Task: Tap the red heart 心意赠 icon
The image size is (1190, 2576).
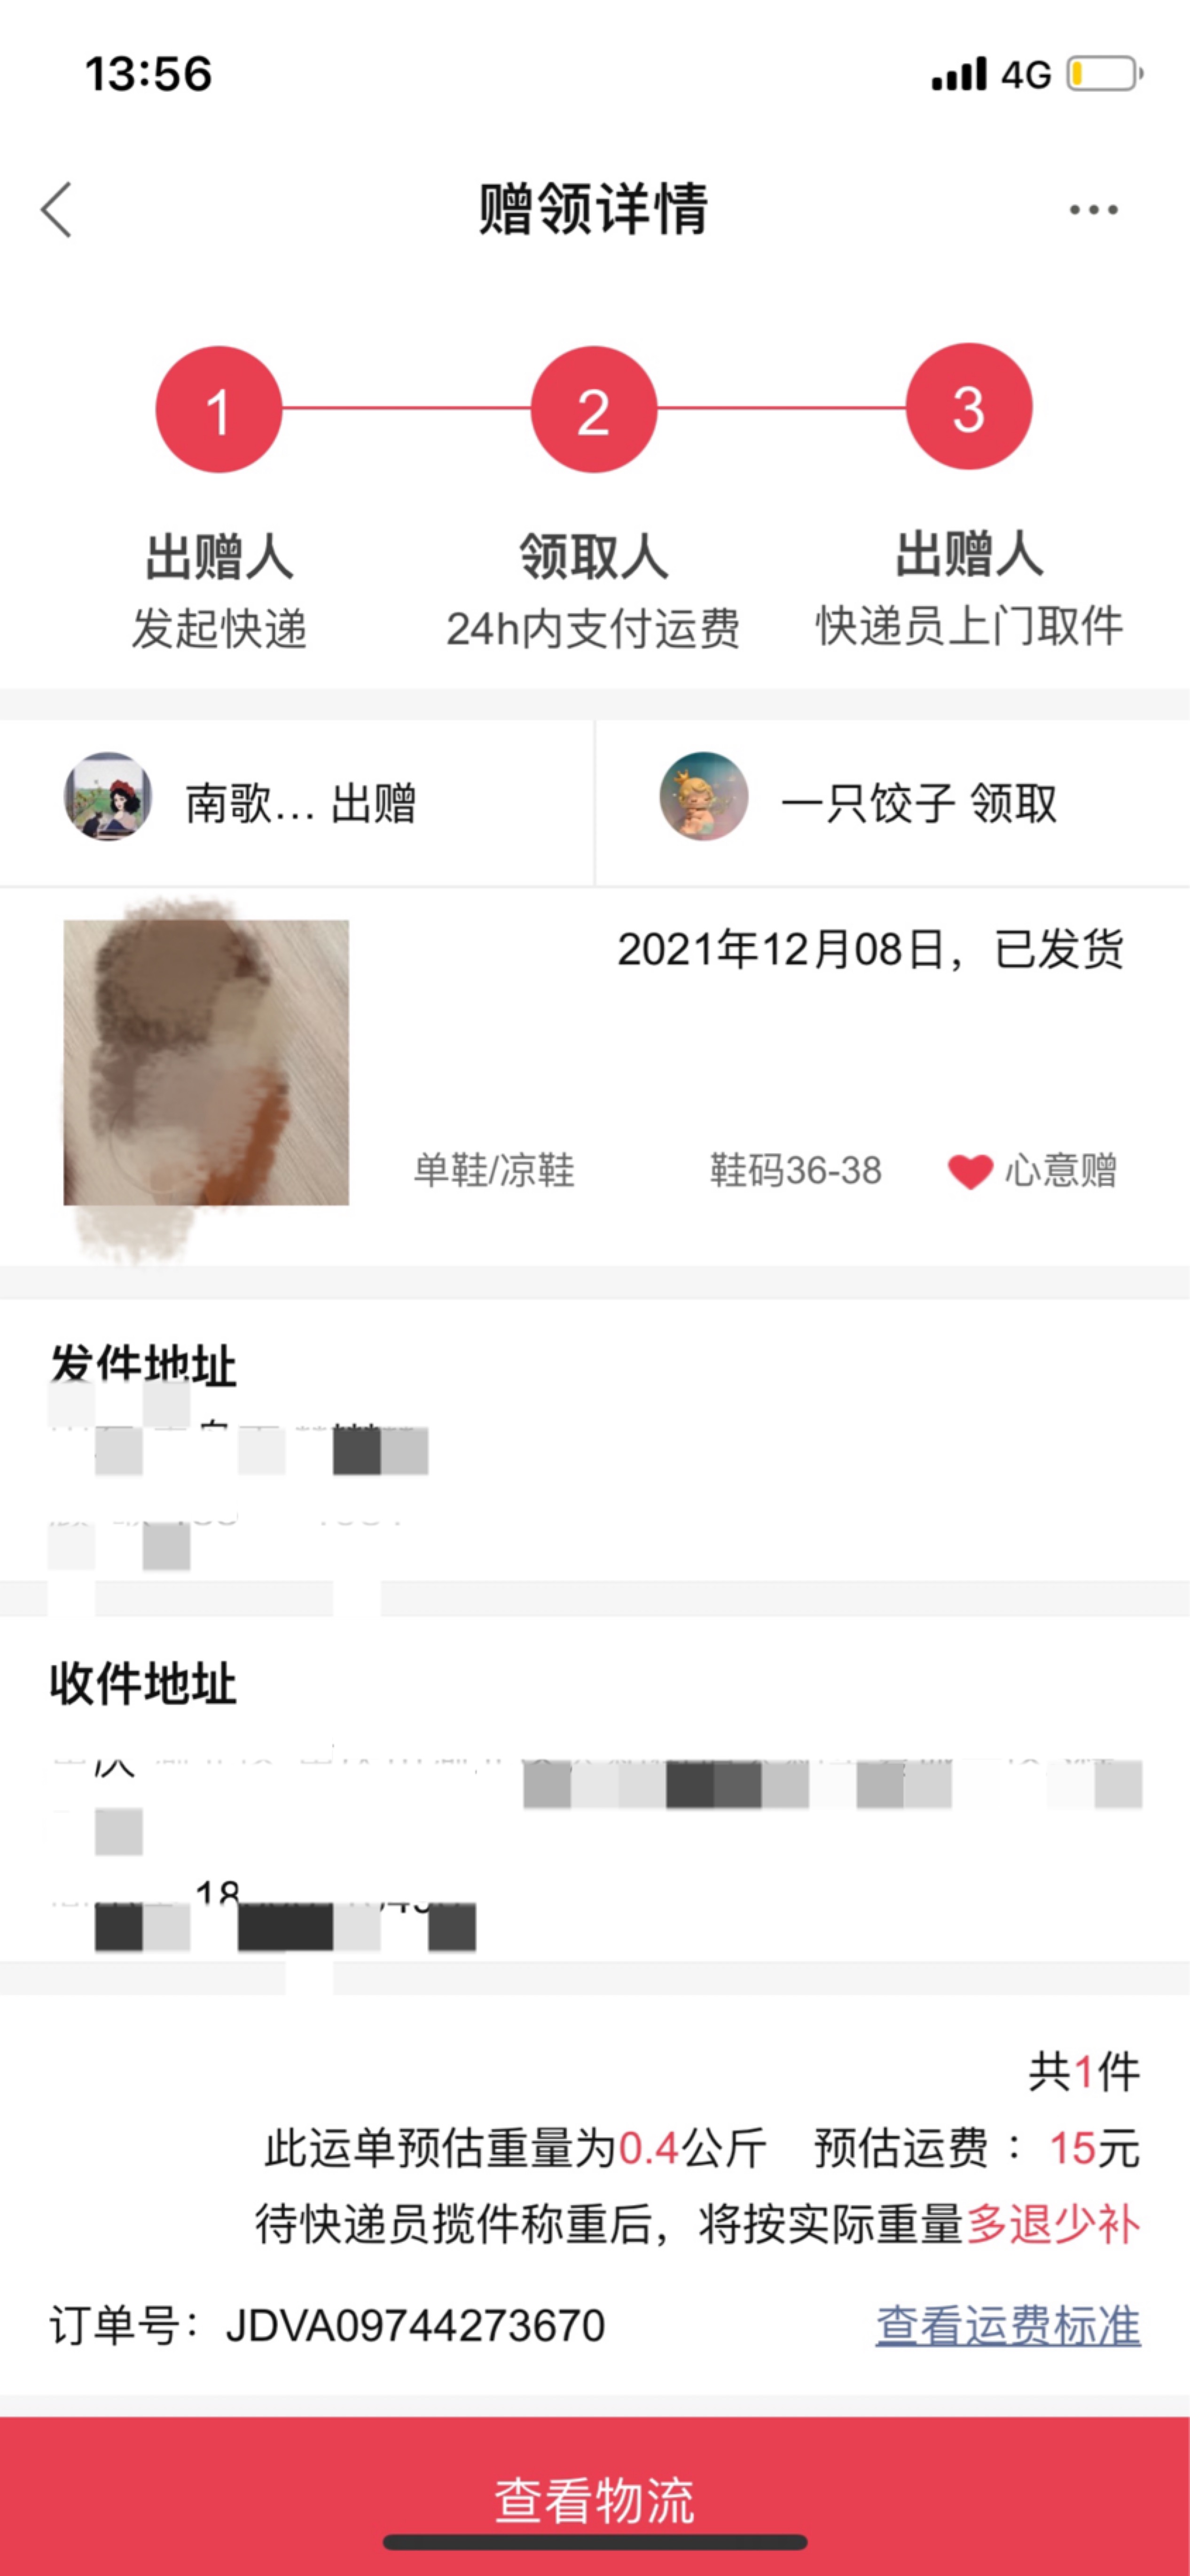Action: coord(970,1171)
